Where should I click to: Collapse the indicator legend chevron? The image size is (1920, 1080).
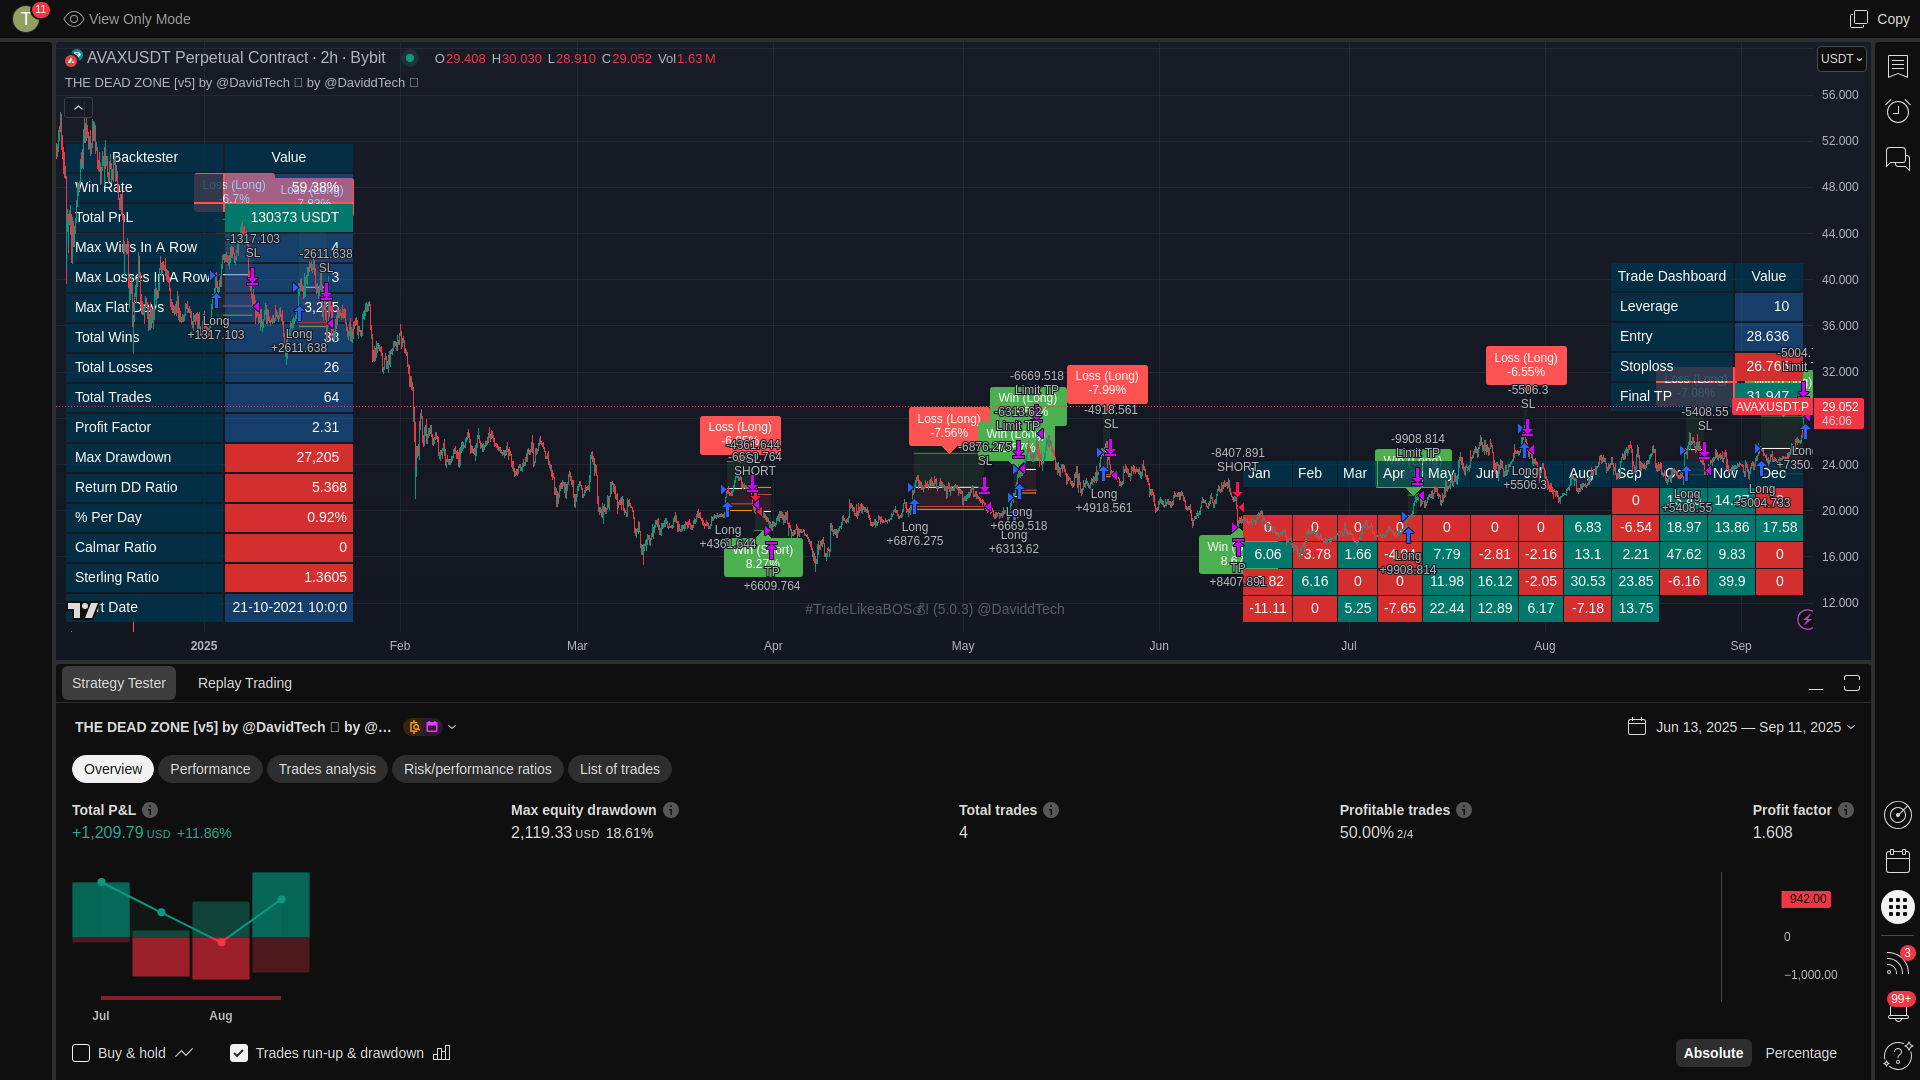coord(78,108)
